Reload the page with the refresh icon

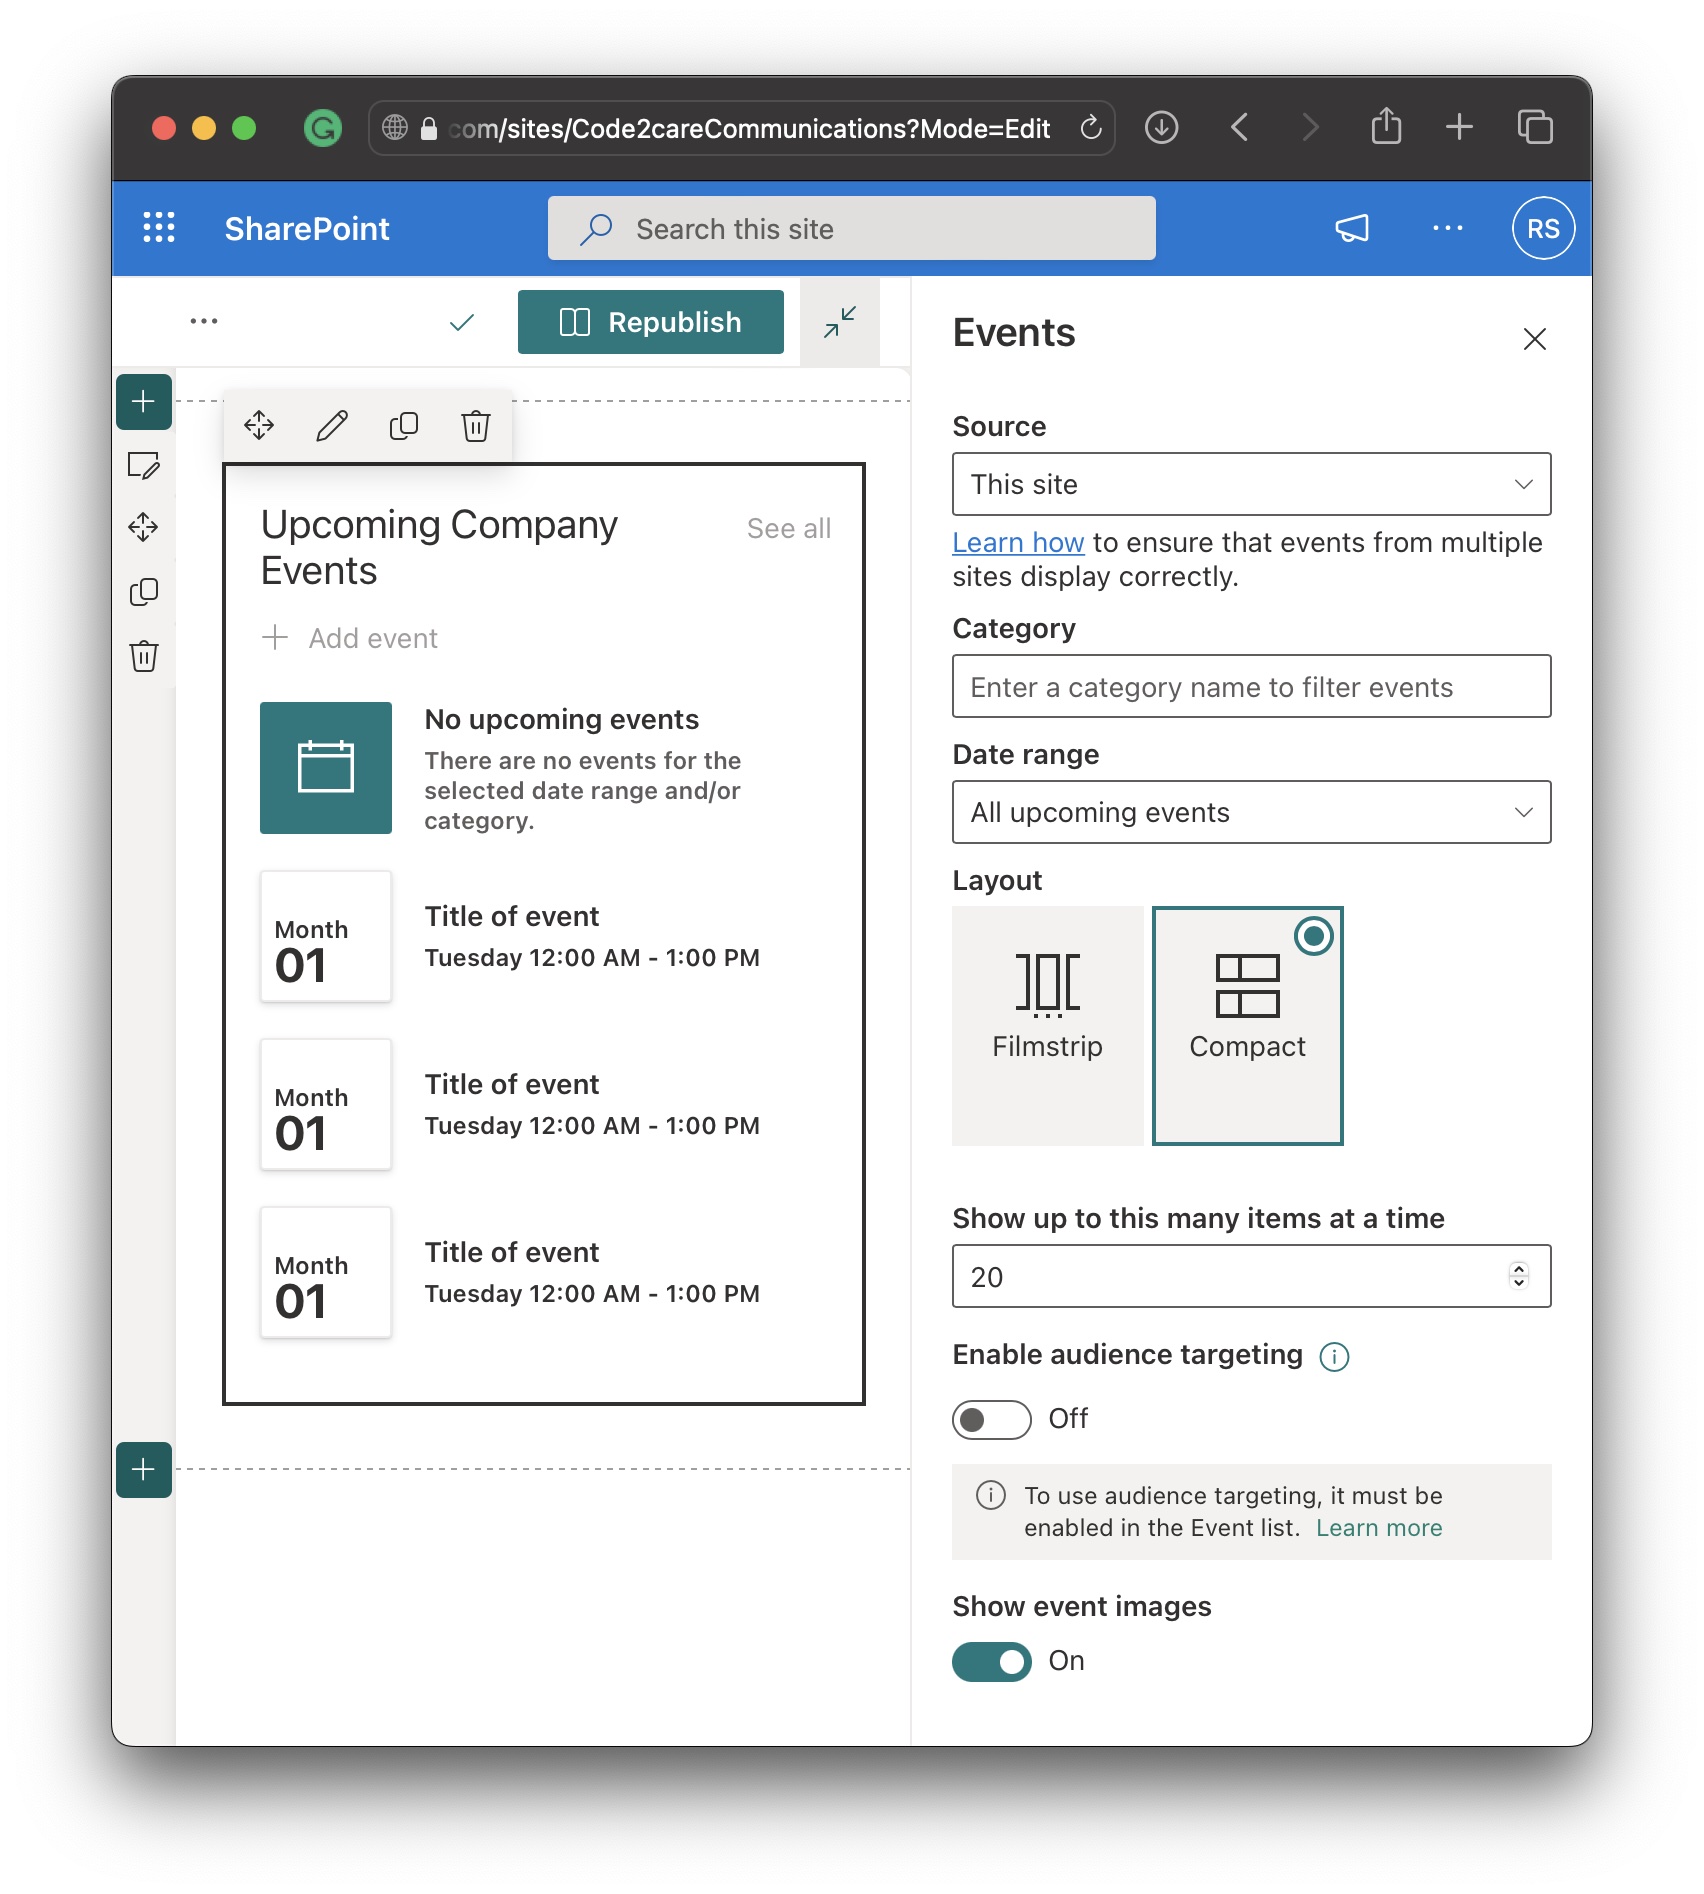(x=1090, y=128)
